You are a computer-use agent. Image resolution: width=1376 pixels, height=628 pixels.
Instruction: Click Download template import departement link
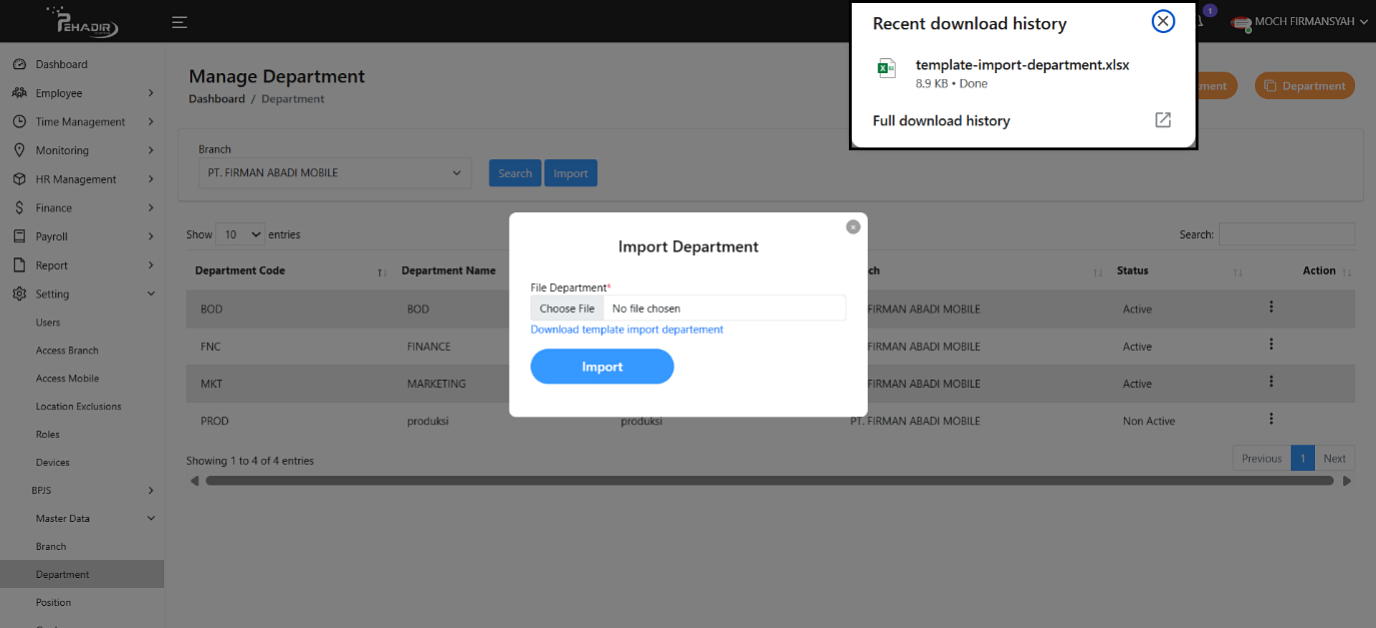pyautogui.click(x=626, y=329)
